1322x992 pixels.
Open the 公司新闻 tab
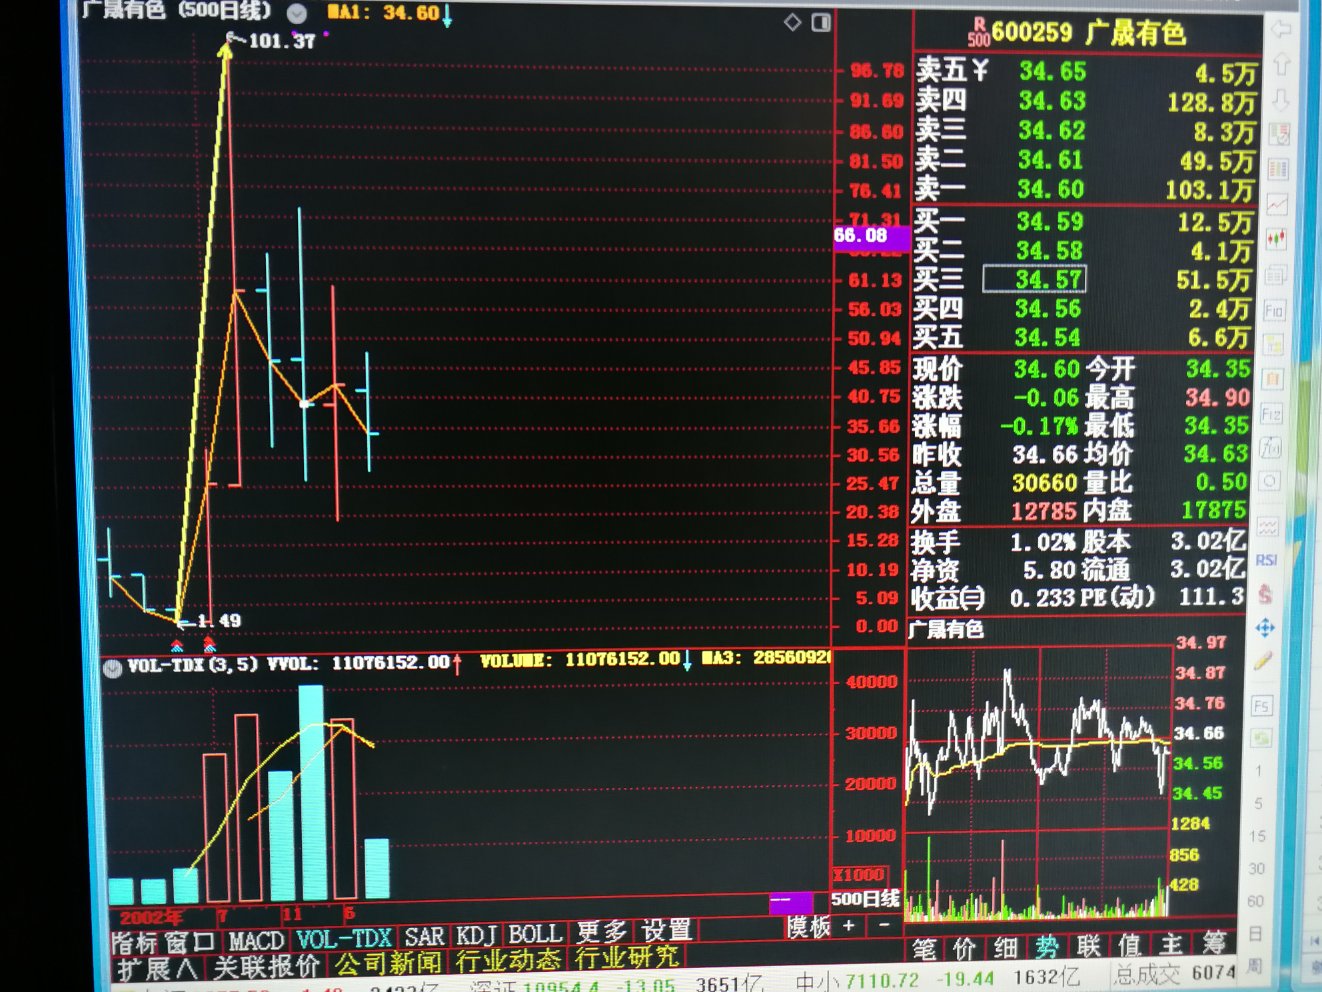click(388, 963)
